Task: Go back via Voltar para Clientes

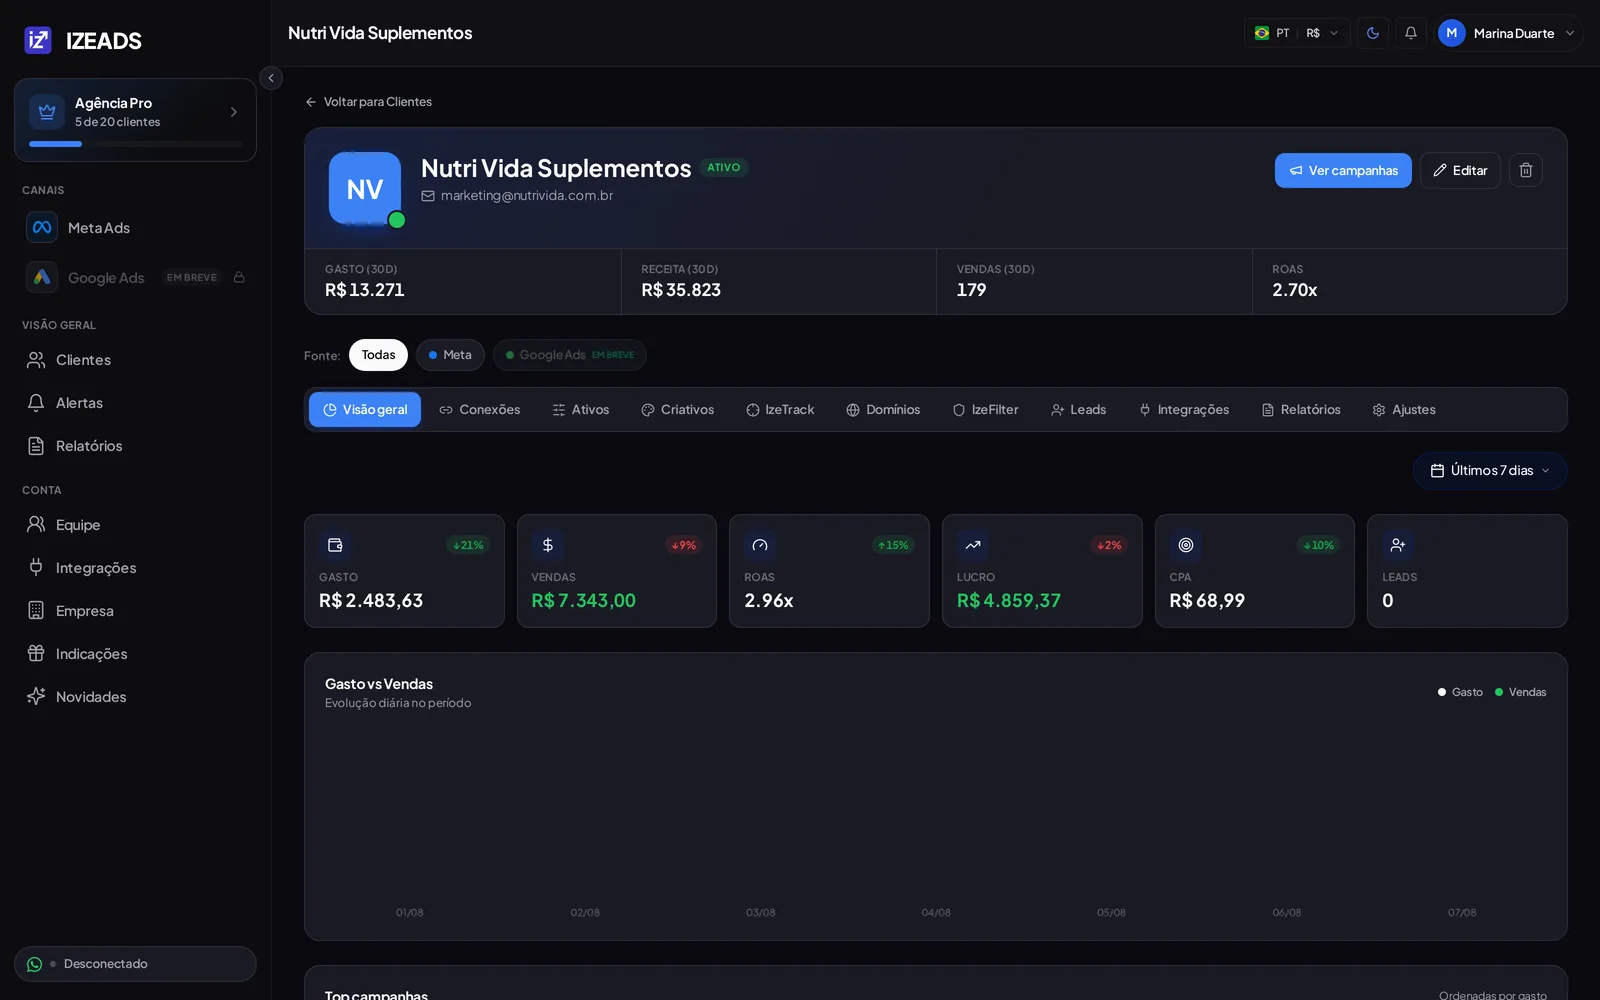Action: 368,102
